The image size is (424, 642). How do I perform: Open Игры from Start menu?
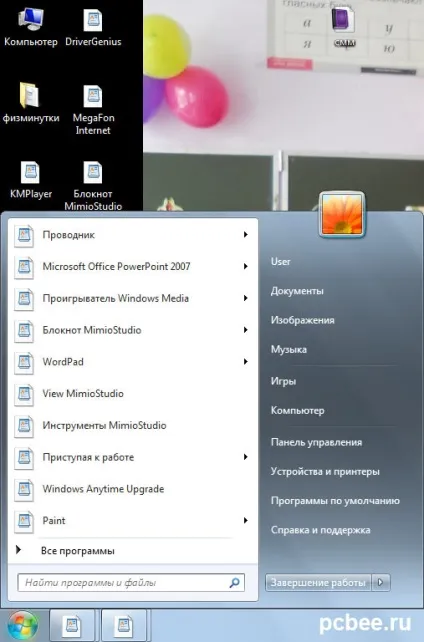click(x=283, y=381)
